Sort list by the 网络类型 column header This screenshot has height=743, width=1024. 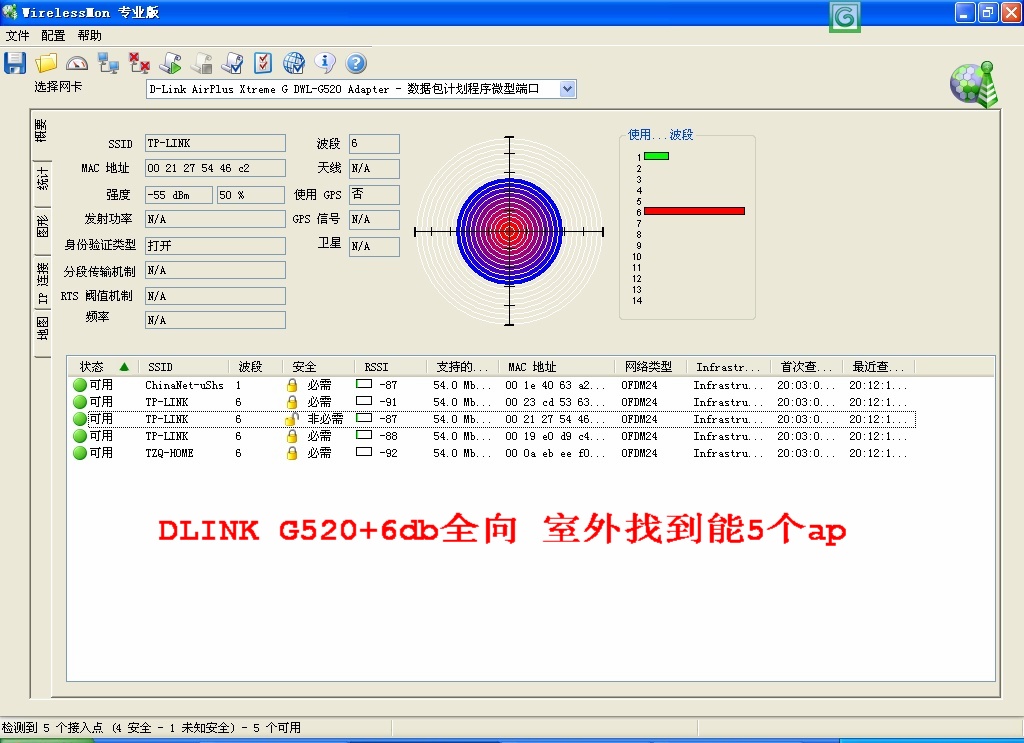(x=650, y=367)
